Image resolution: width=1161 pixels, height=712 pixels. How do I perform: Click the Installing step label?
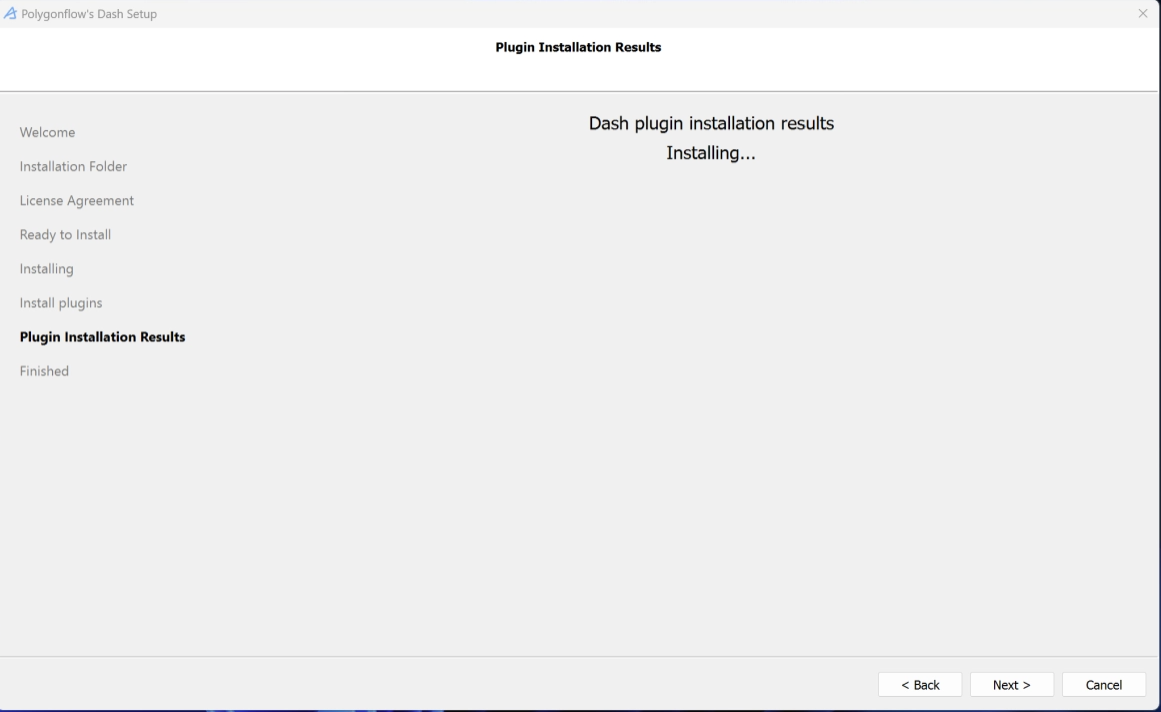coord(46,268)
